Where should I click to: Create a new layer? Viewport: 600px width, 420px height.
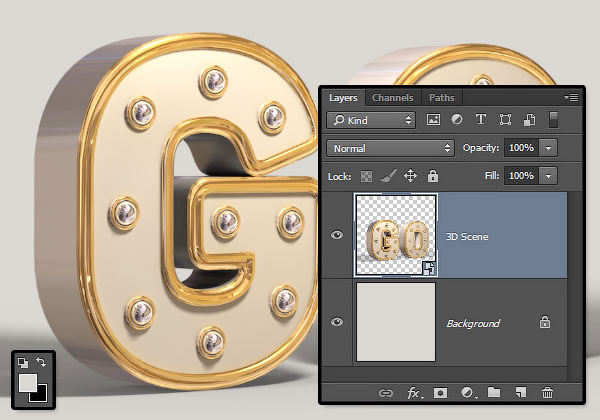pos(519,393)
